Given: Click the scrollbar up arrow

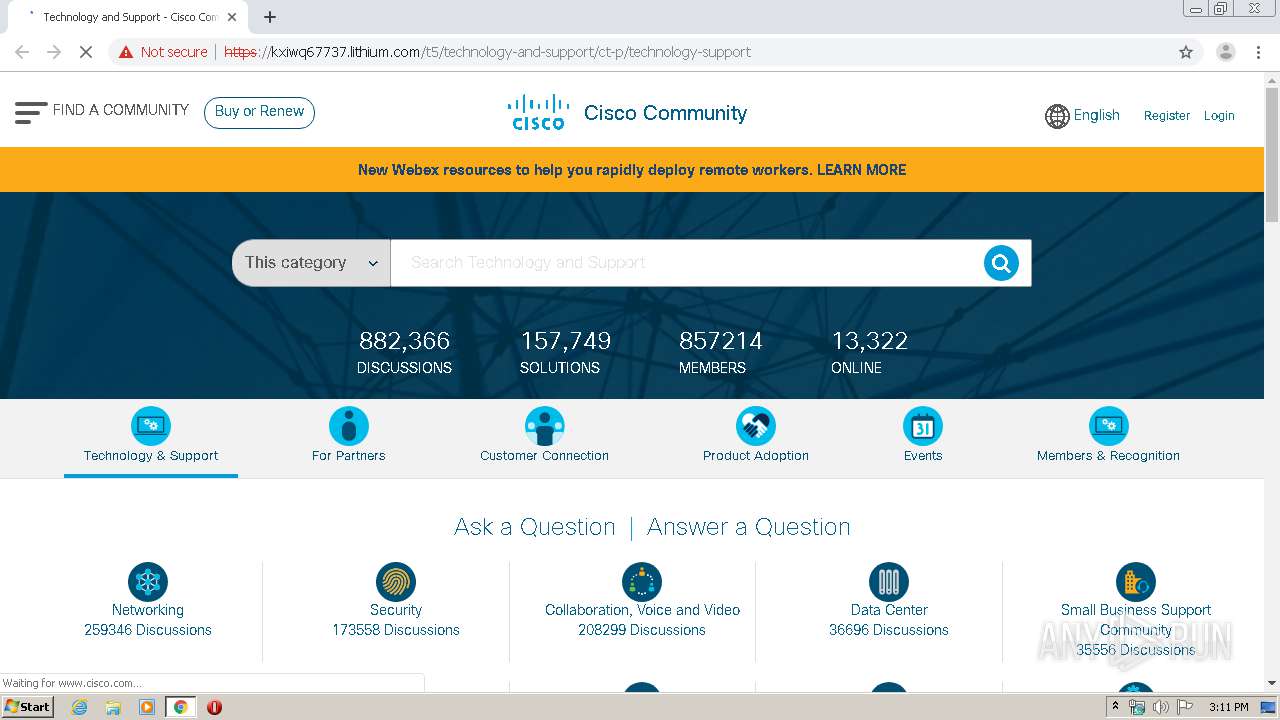Looking at the screenshot, I should coord(1272,80).
